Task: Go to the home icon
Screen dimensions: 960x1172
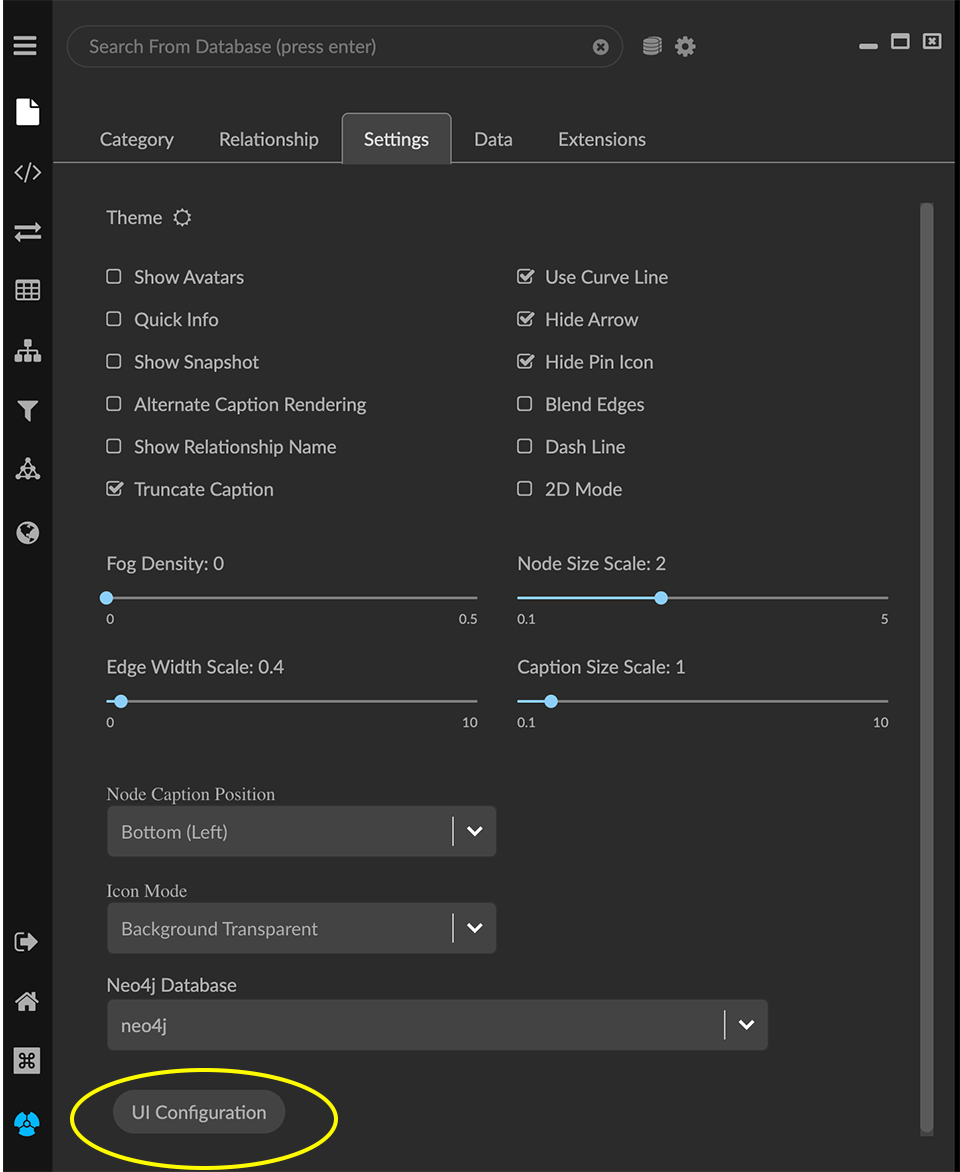Action: (x=27, y=1001)
